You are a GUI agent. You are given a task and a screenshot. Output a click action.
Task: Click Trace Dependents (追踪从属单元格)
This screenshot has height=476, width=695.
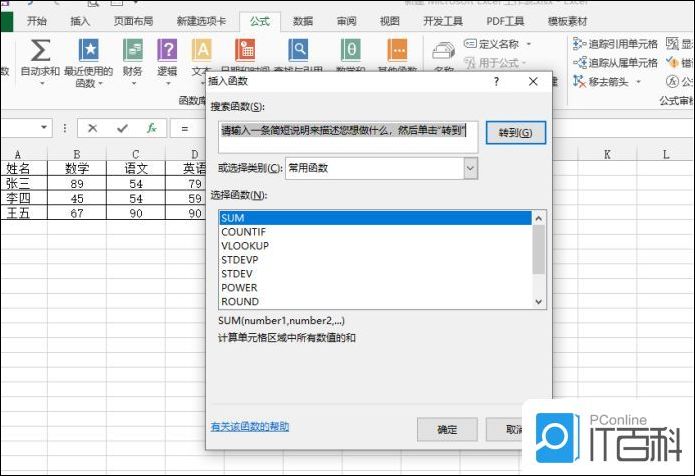pos(615,63)
